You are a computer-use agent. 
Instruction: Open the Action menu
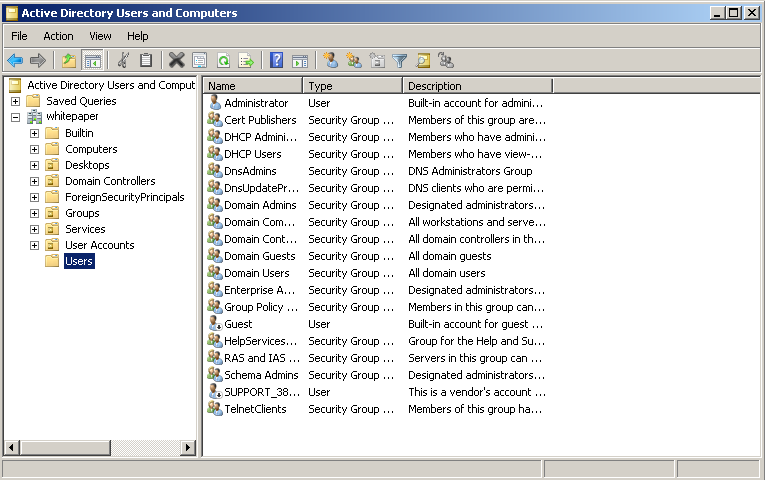58,36
